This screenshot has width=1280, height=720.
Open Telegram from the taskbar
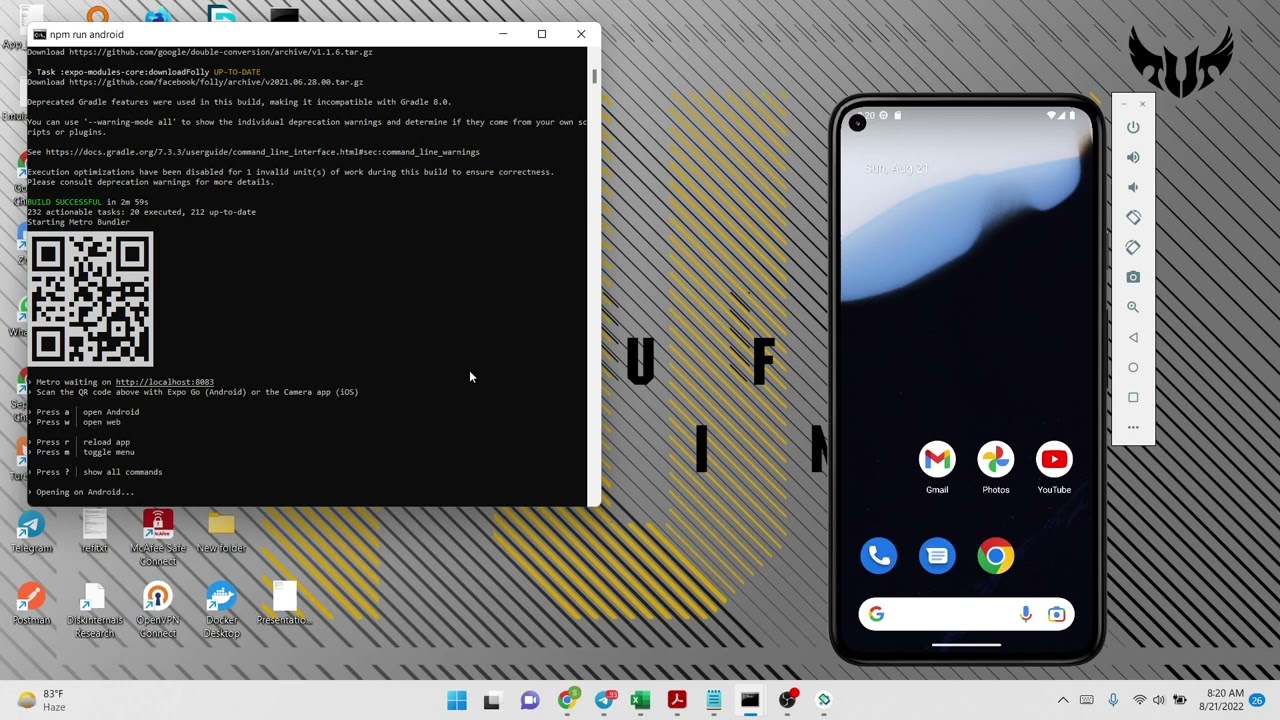point(604,700)
